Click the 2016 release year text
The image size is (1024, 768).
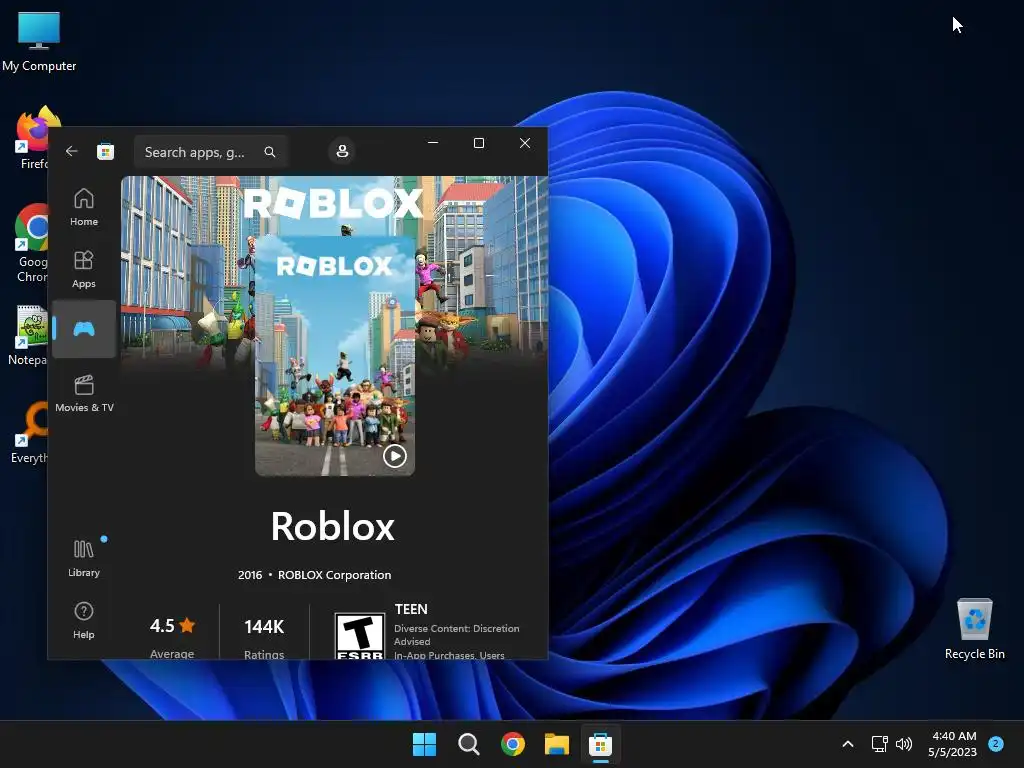tap(249, 575)
